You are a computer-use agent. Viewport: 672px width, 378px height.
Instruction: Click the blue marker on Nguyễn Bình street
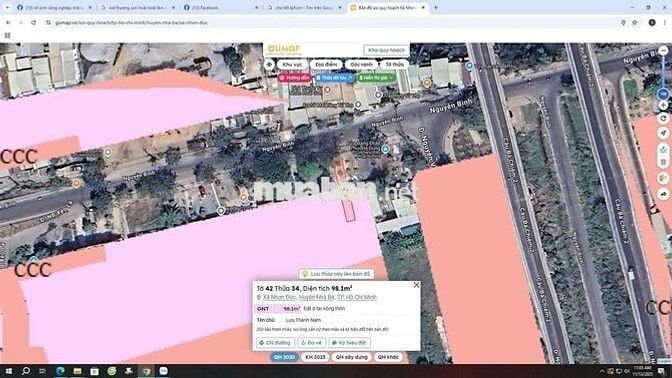point(385,149)
